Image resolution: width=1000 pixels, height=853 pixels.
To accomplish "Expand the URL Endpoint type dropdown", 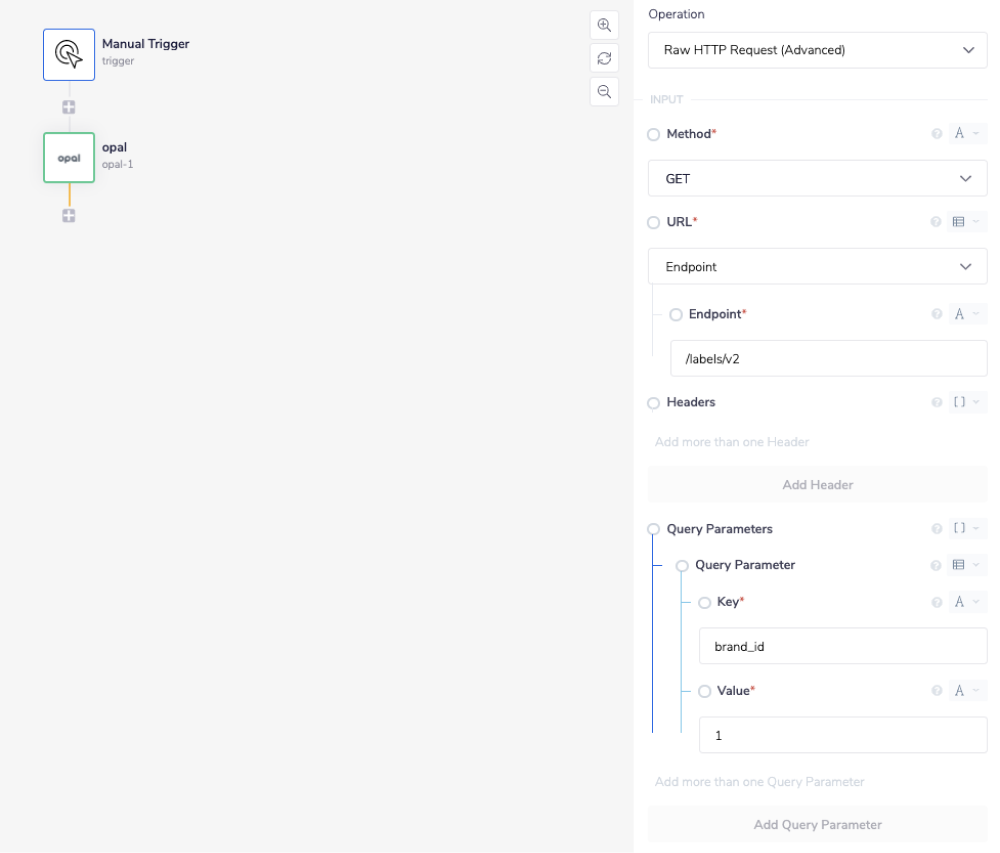I will point(817,267).
